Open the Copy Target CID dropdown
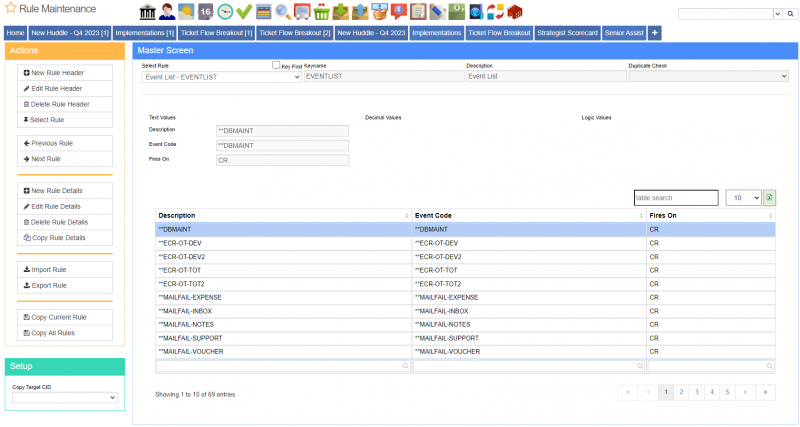This screenshot has height=427, width=800. [65, 397]
